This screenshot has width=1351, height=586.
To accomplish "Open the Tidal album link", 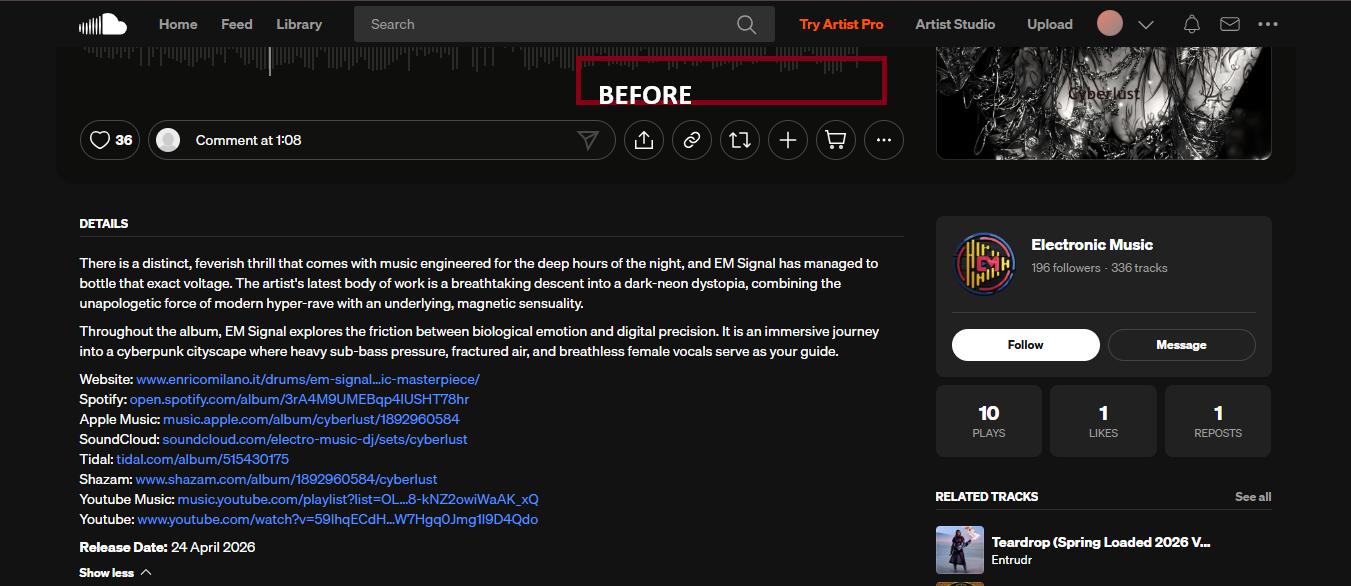I will (x=203, y=459).
